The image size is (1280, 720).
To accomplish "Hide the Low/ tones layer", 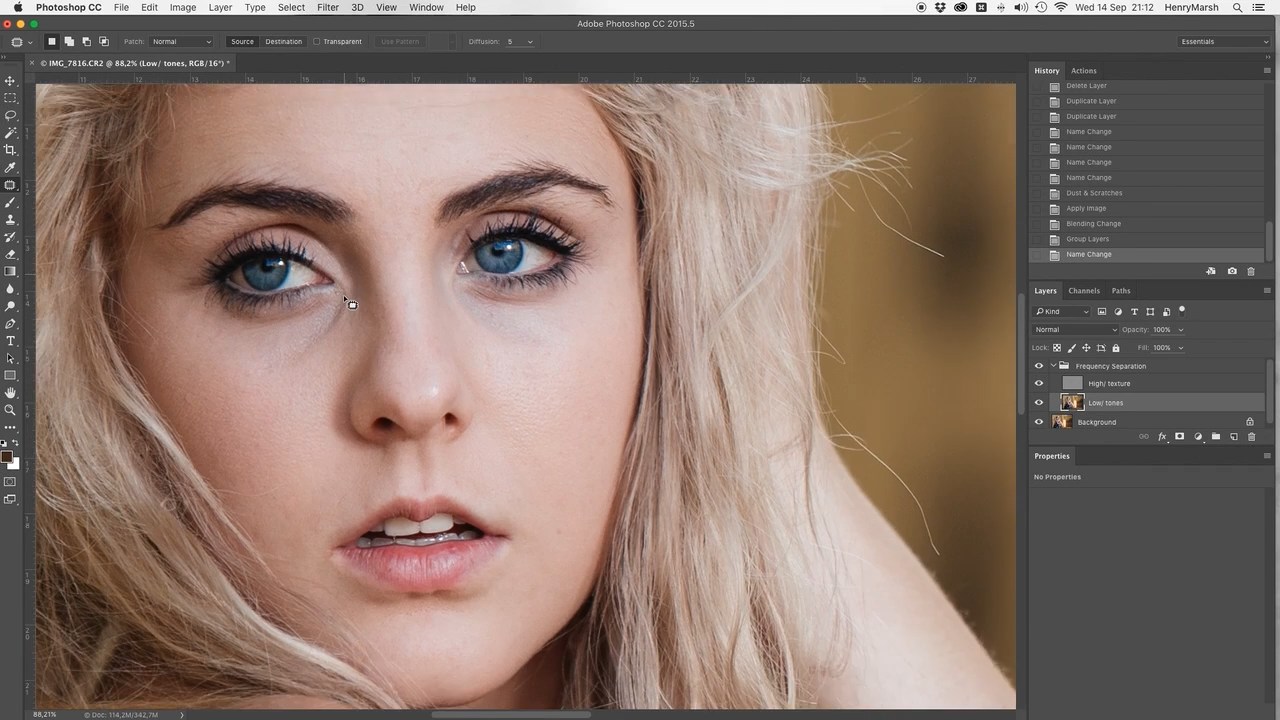I will 1038,403.
